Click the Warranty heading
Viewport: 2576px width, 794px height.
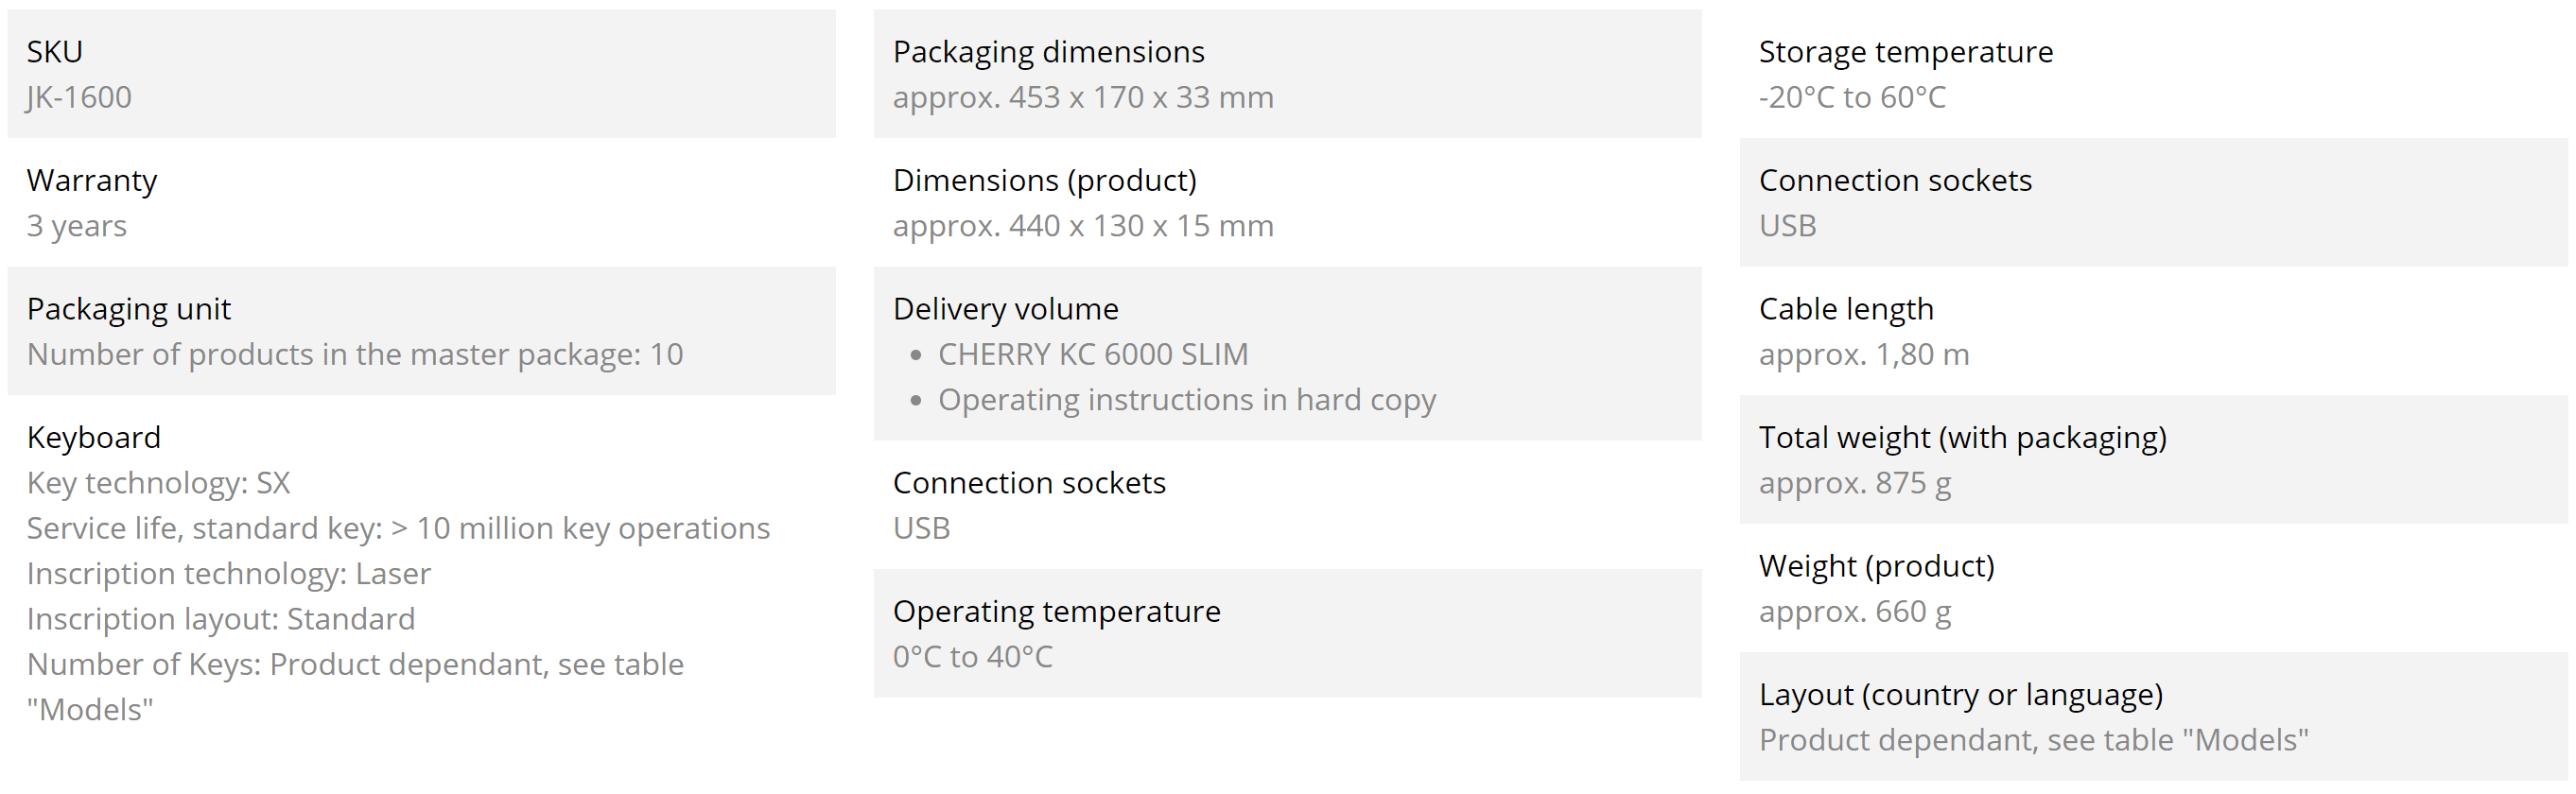coord(92,181)
